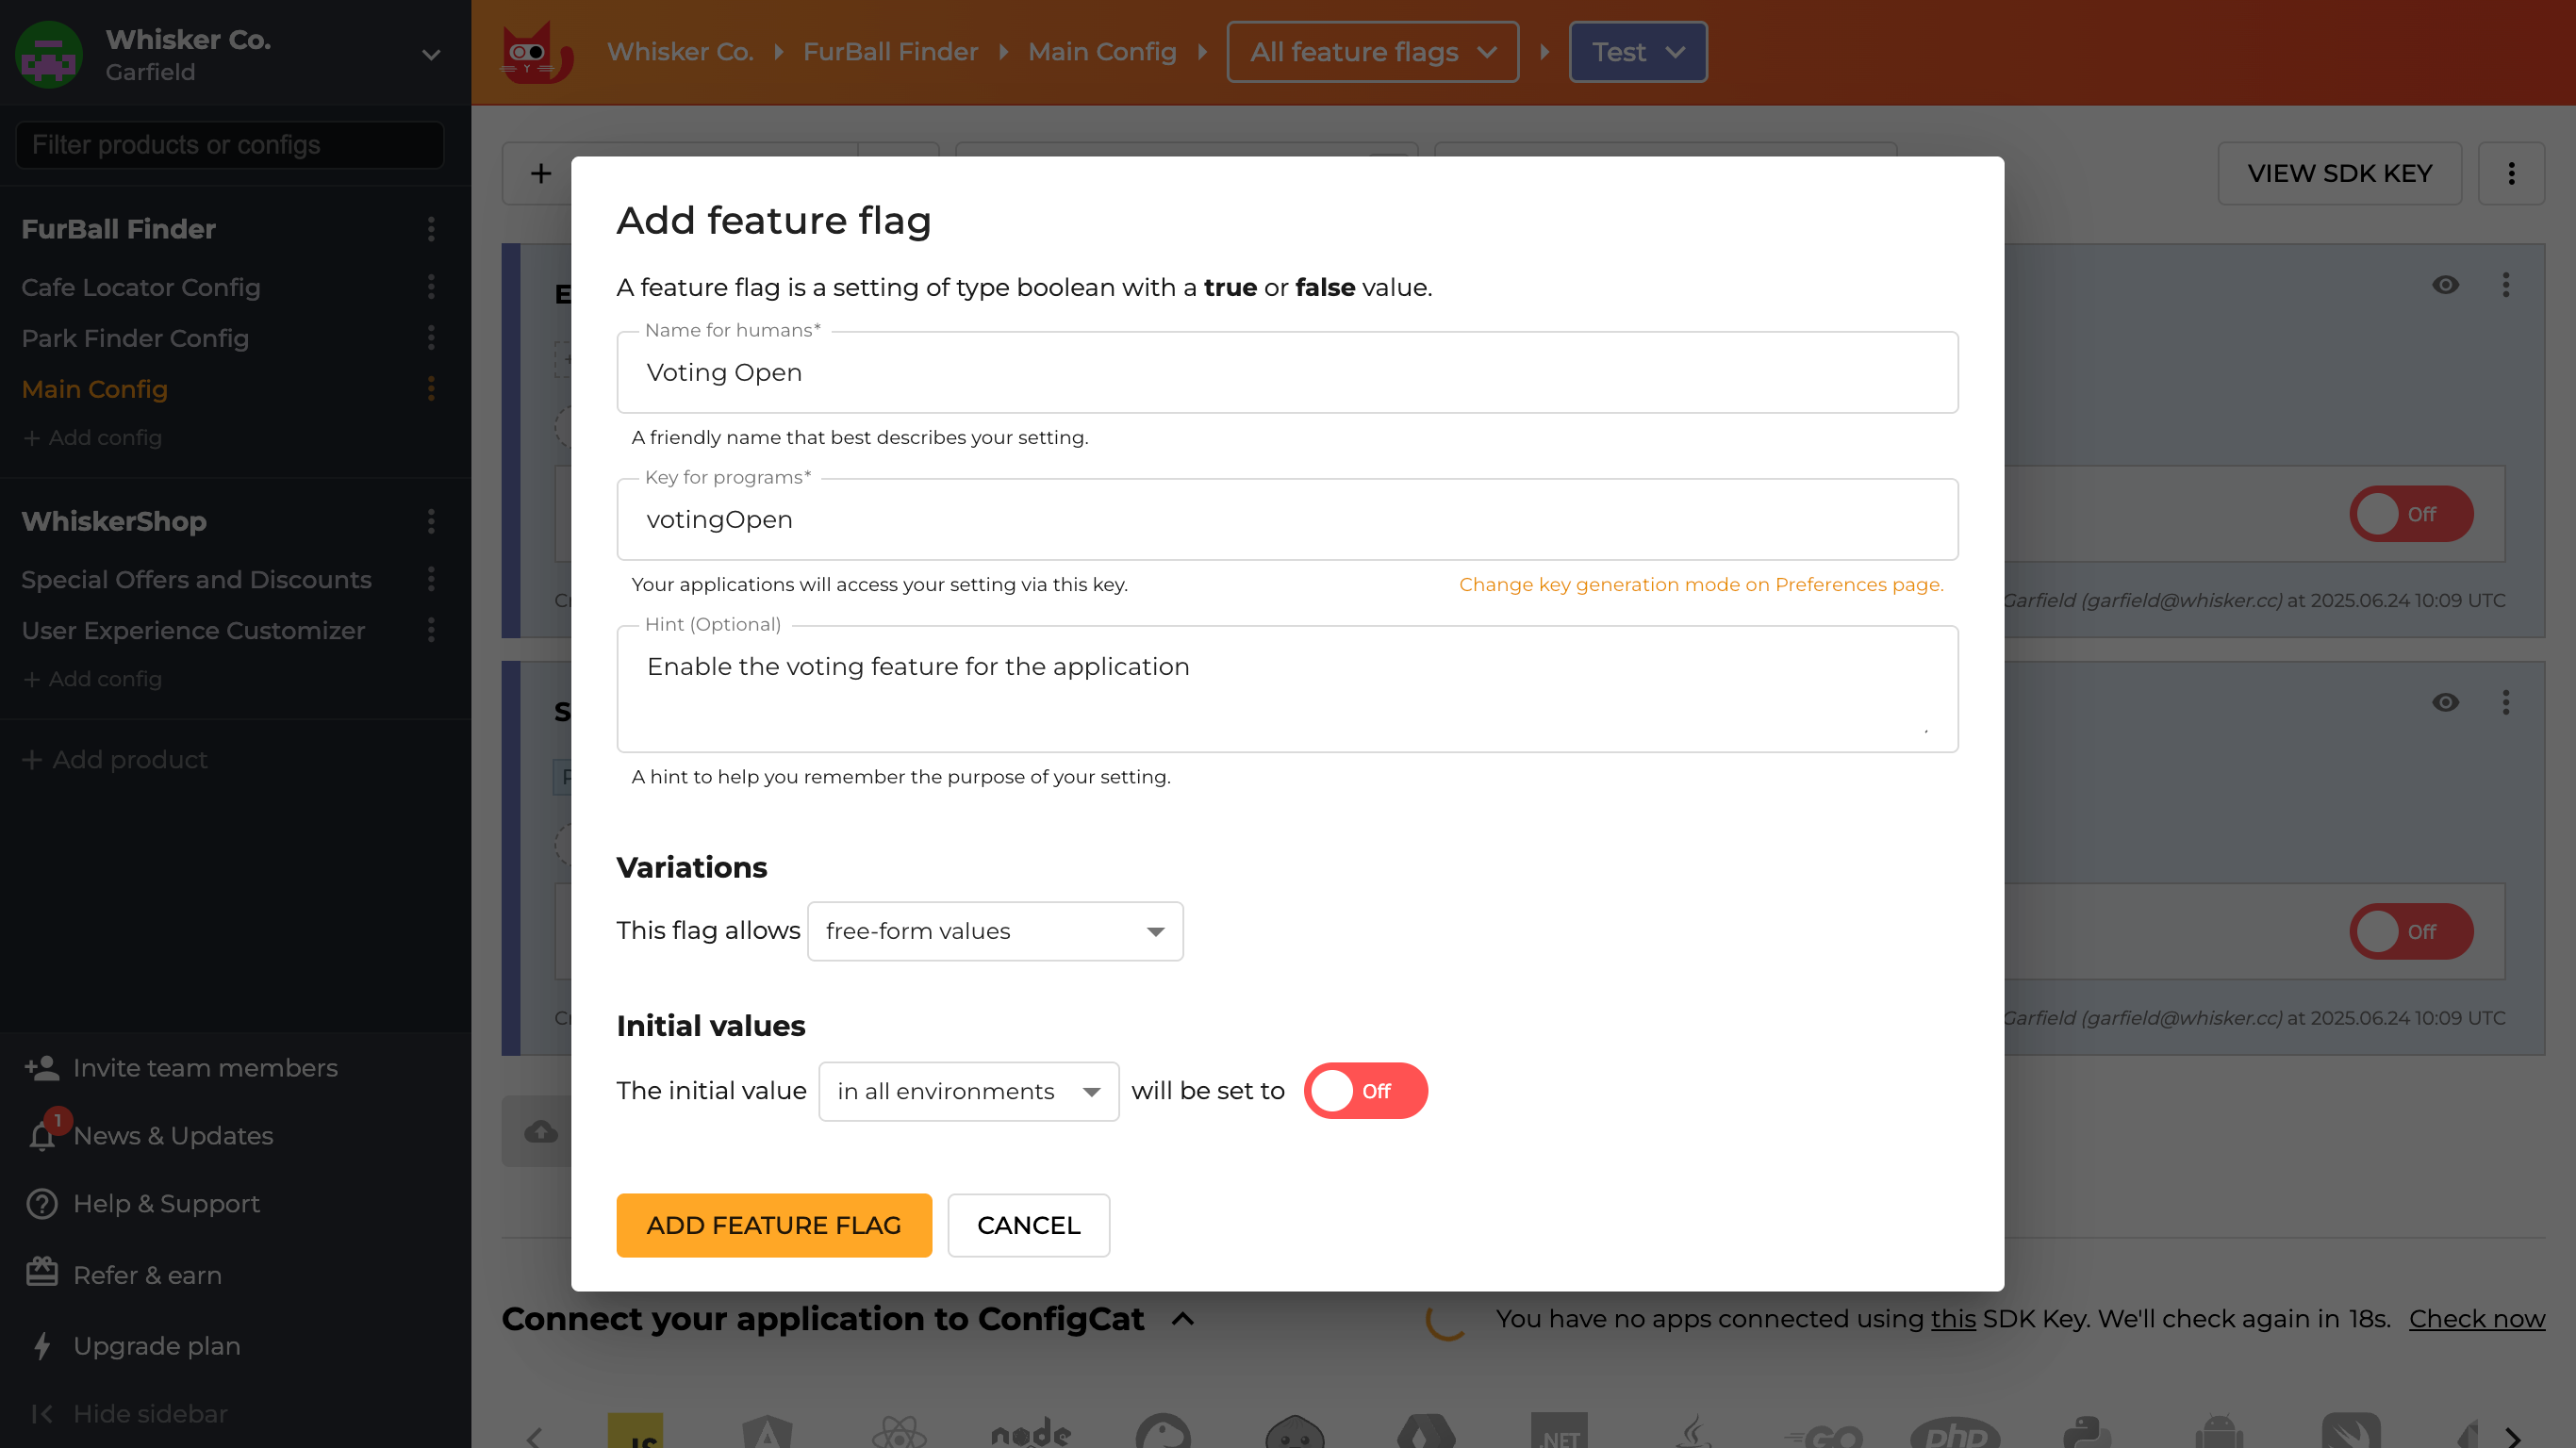
Task: Click the Hint text field
Action: point(1287,689)
